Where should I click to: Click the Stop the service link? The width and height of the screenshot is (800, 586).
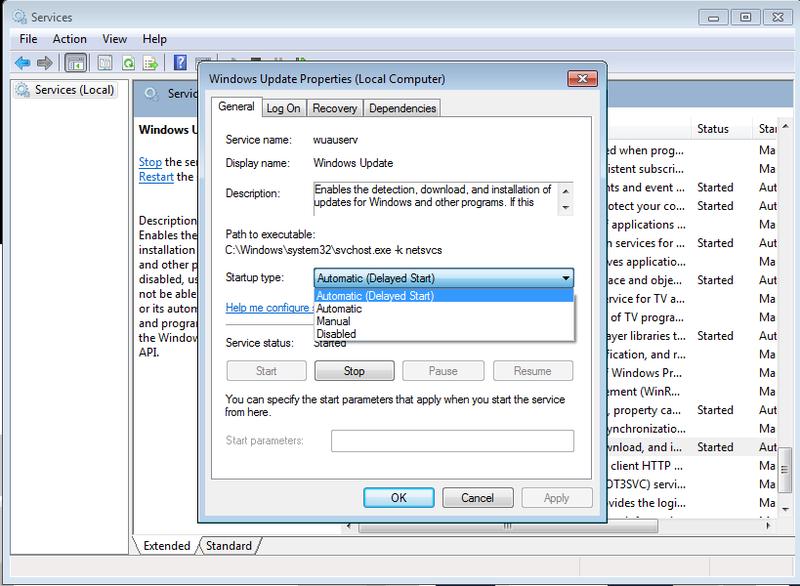[150, 162]
